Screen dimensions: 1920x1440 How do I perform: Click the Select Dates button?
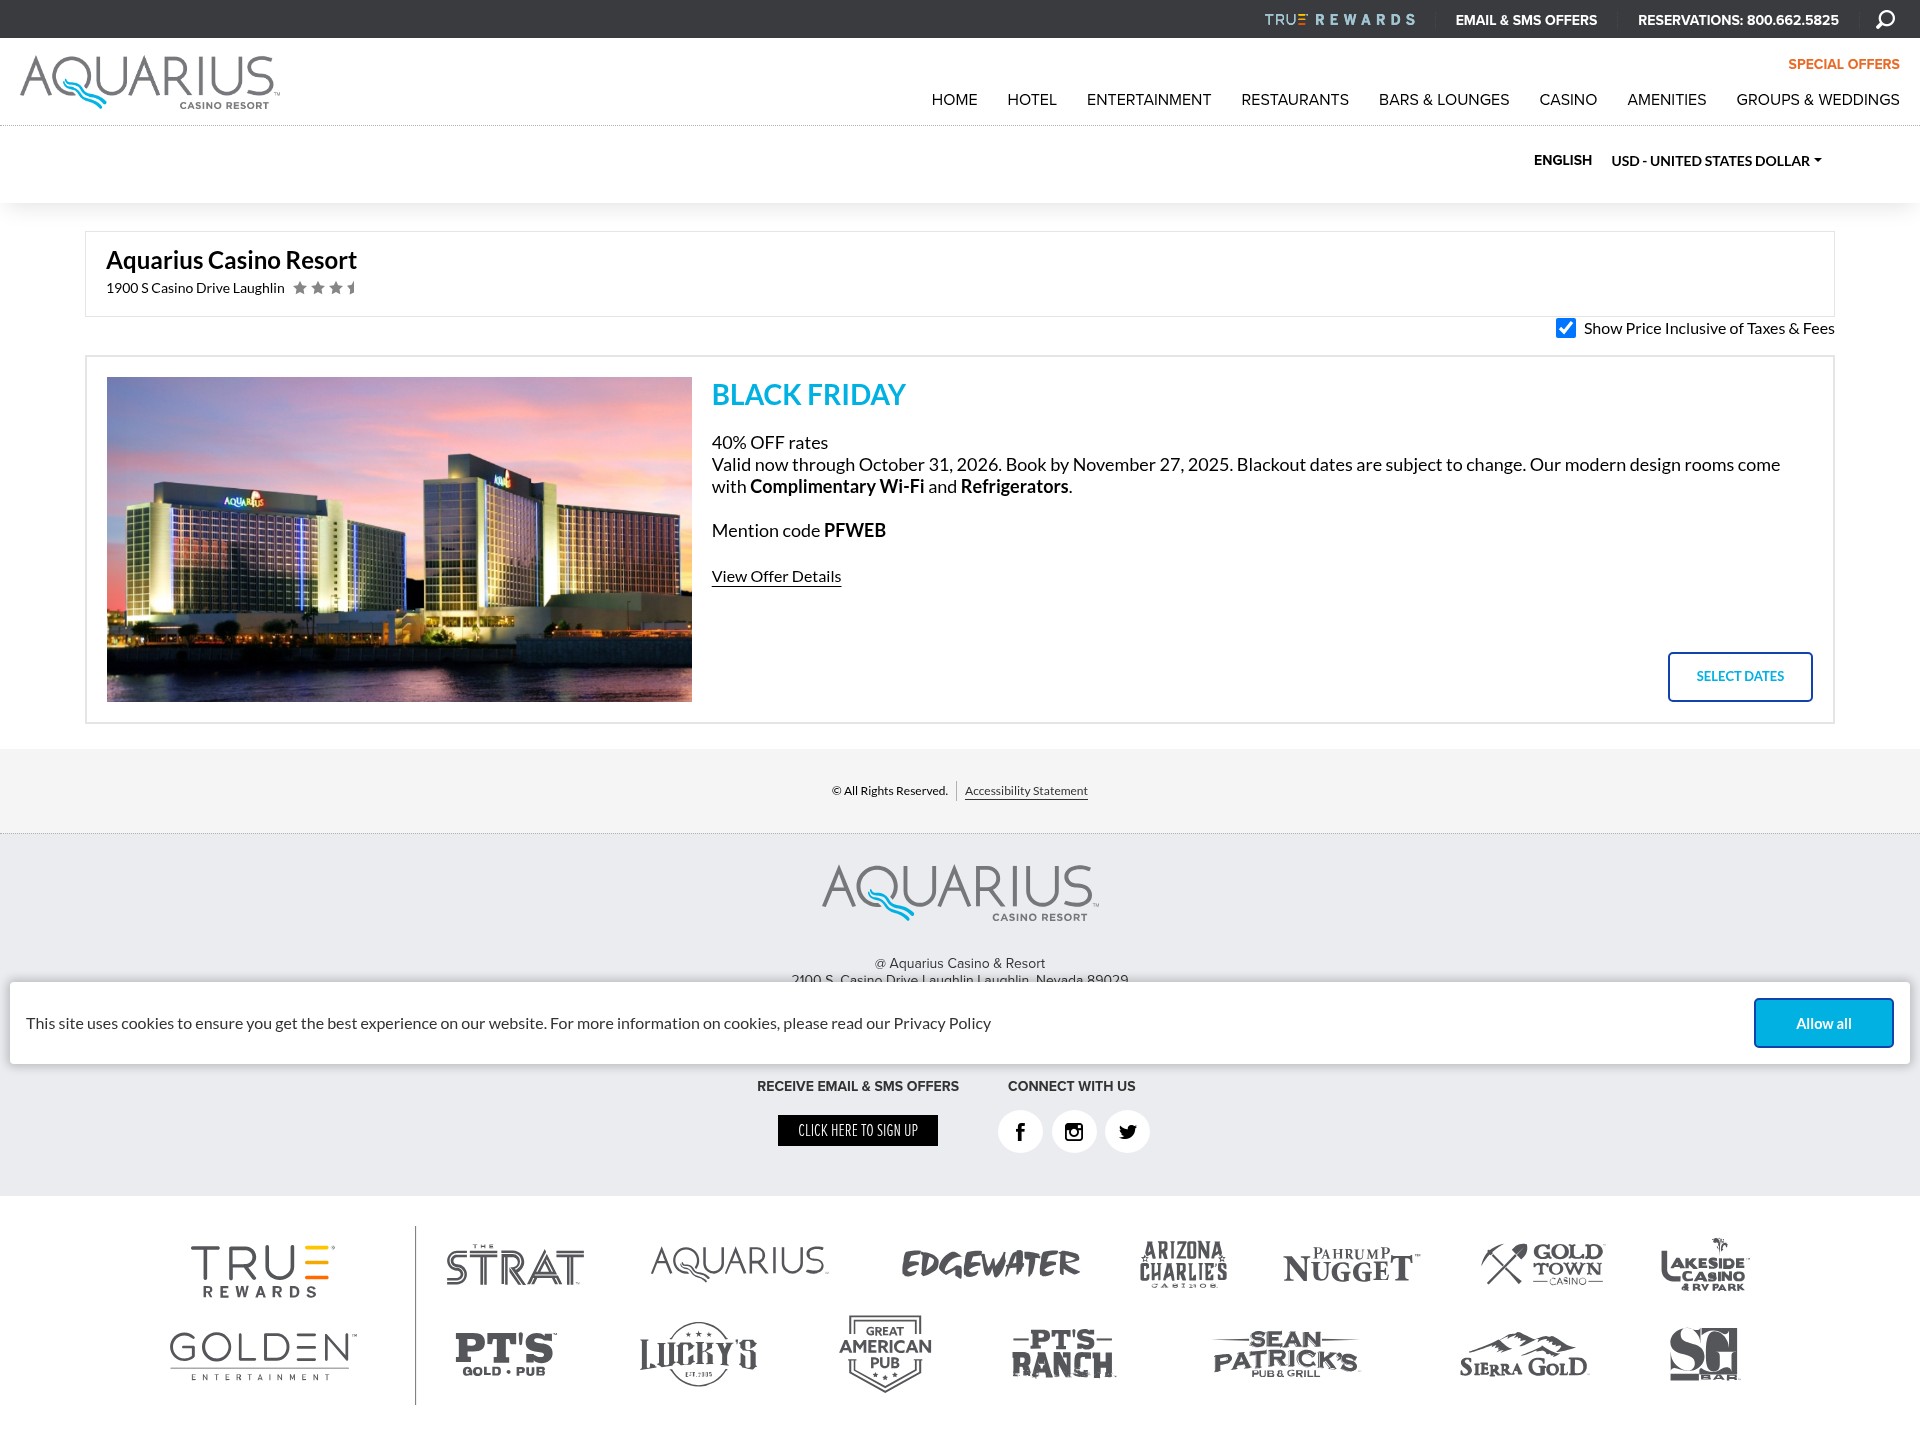pos(1740,677)
